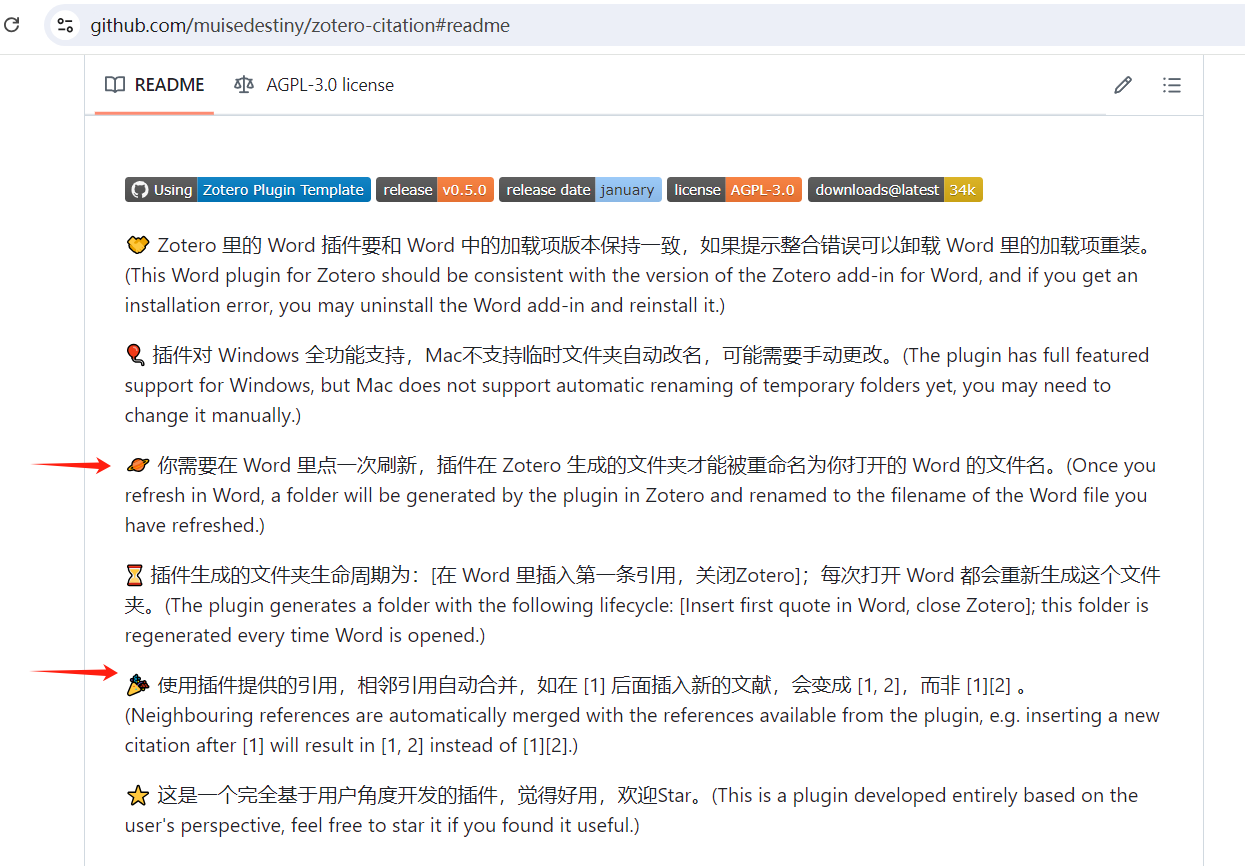Click text 'regenerated every time Word is opened.)'
This screenshot has height=866, width=1245.
(305, 635)
